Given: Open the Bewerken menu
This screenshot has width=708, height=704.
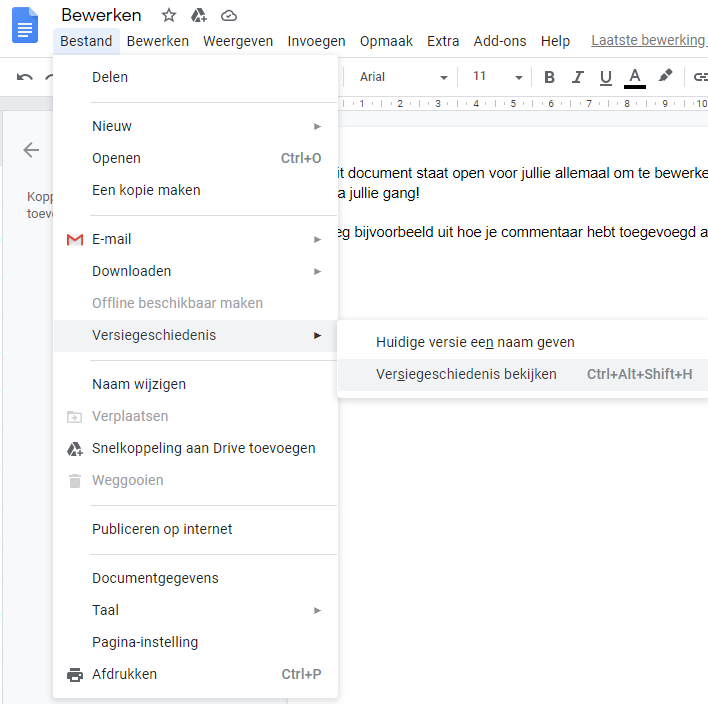Looking at the screenshot, I should pyautogui.click(x=158, y=41).
